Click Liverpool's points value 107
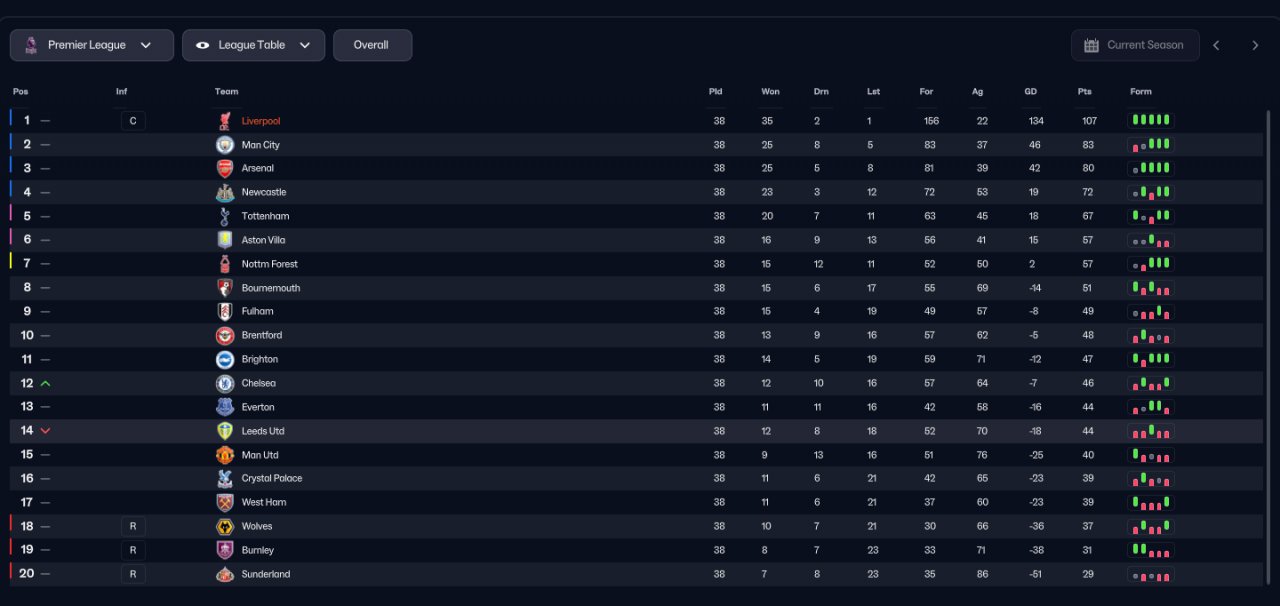This screenshot has height=606, width=1280. [x=1089, y=121]
